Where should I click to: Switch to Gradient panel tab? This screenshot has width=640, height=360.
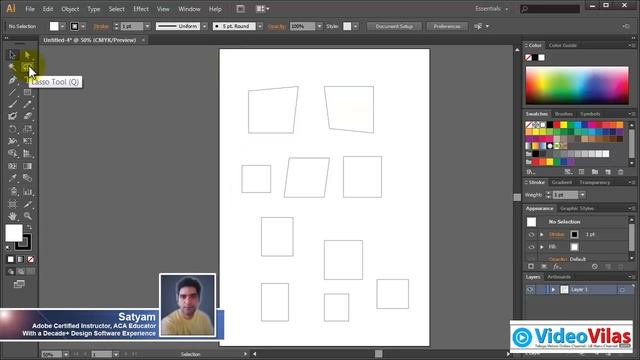click(562, 182)
